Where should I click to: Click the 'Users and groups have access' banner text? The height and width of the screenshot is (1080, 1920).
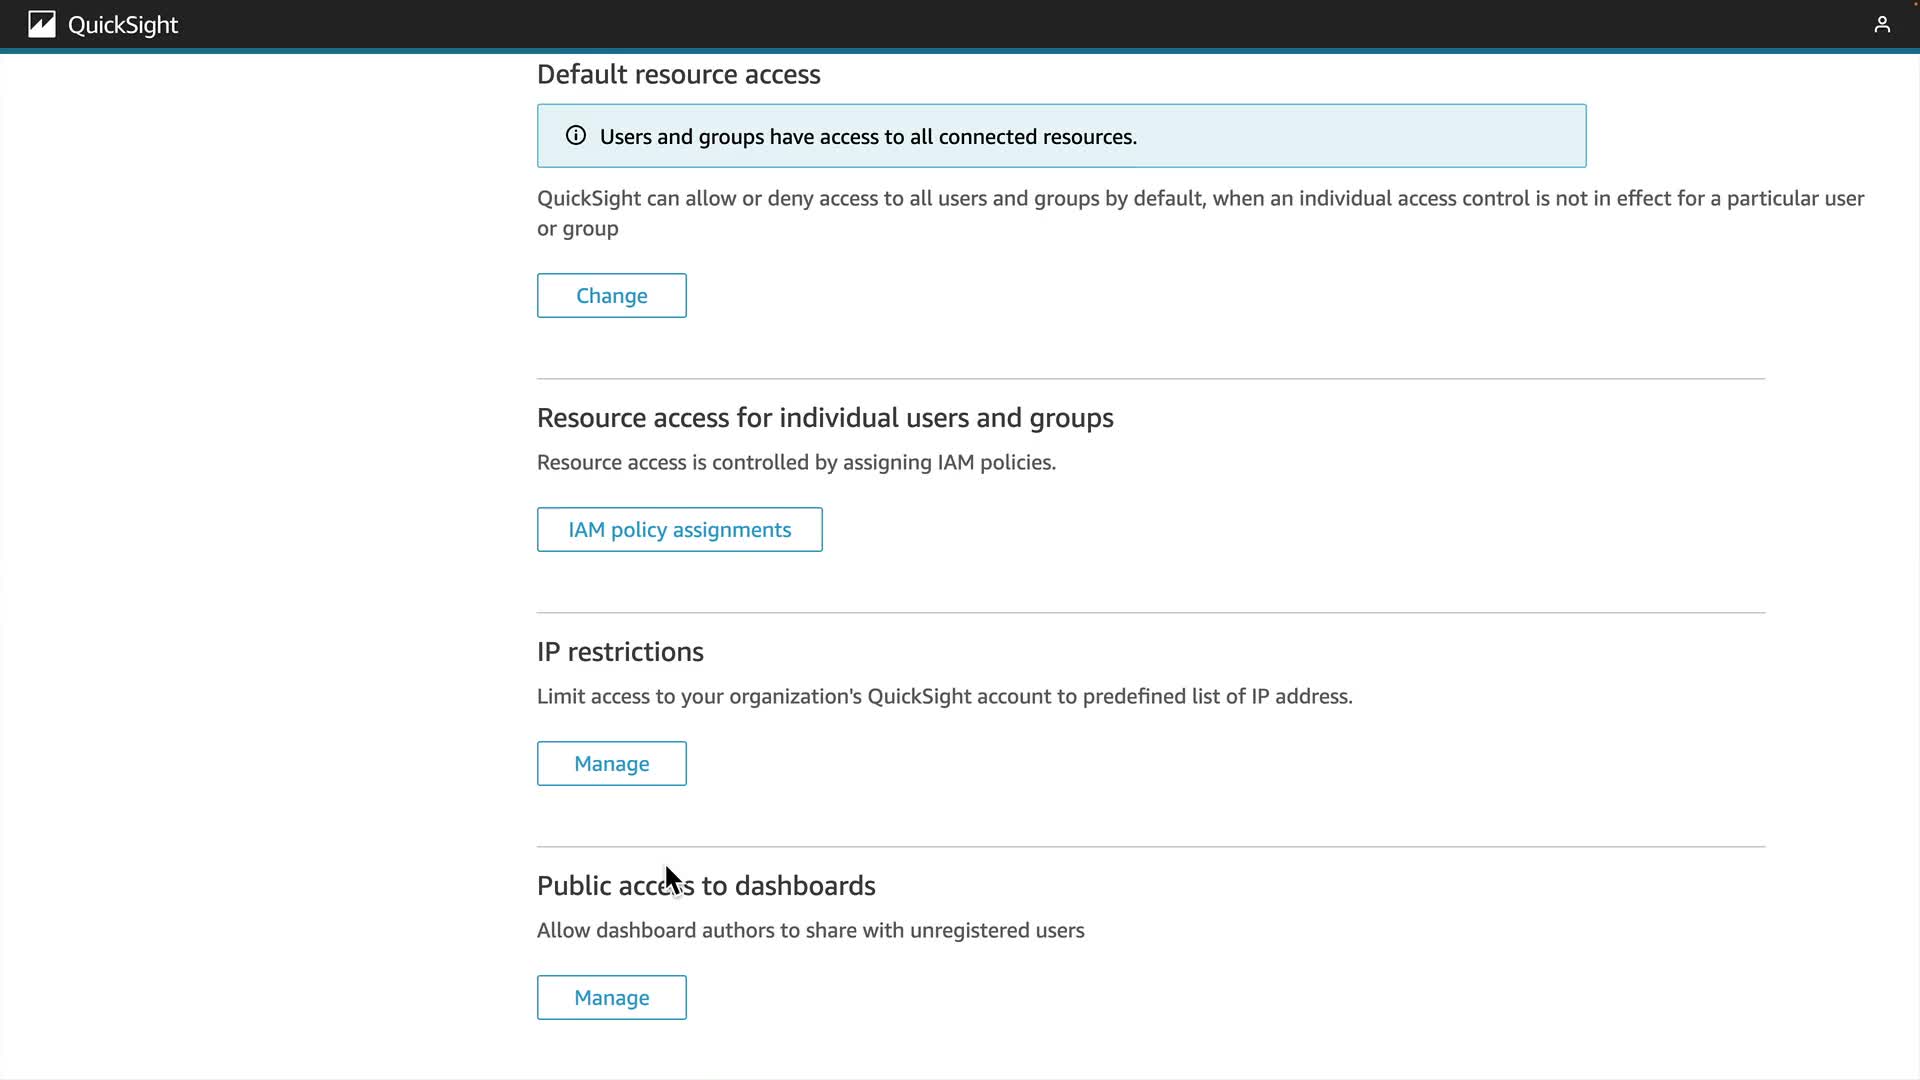(x=868, y=137)
